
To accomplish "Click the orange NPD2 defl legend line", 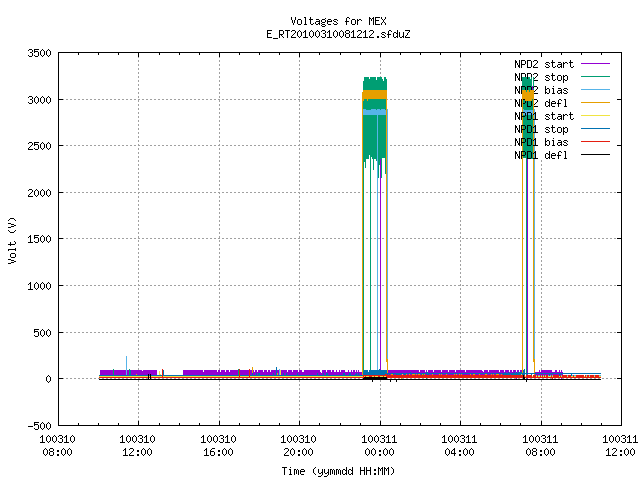I will [595, 103].
